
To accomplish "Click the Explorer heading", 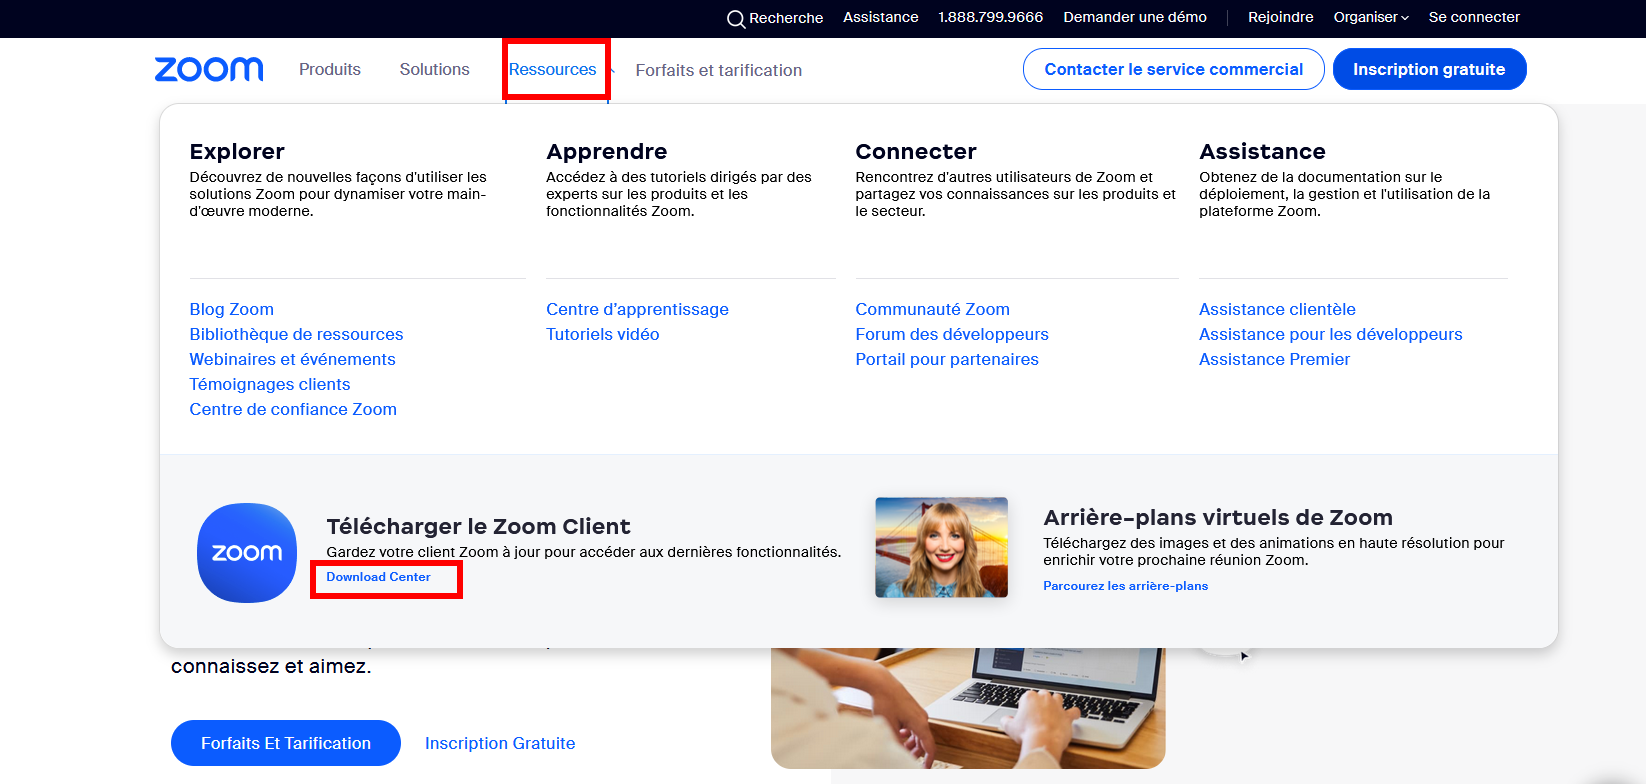I will pyautogui.click(x=237, y=151).
